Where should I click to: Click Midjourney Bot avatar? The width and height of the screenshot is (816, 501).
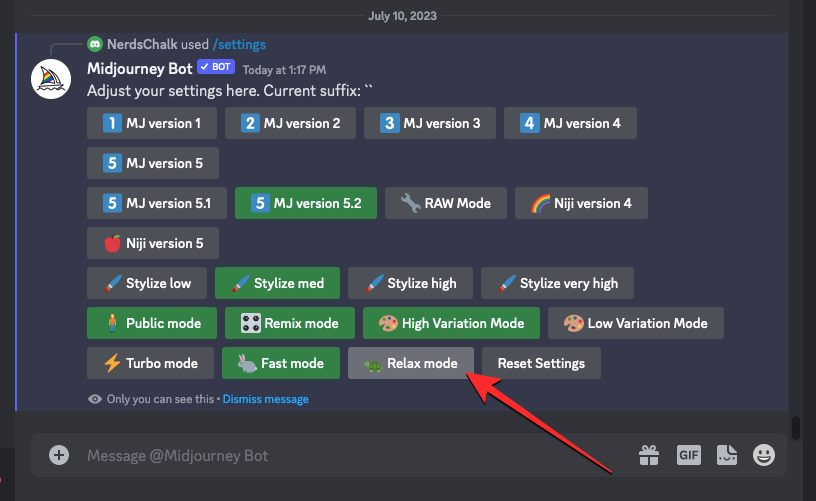point(51,79)
